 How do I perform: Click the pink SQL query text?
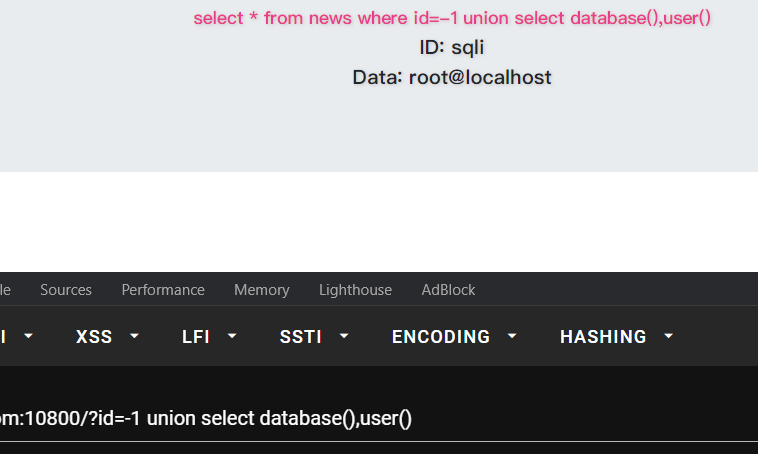(452, 18)
